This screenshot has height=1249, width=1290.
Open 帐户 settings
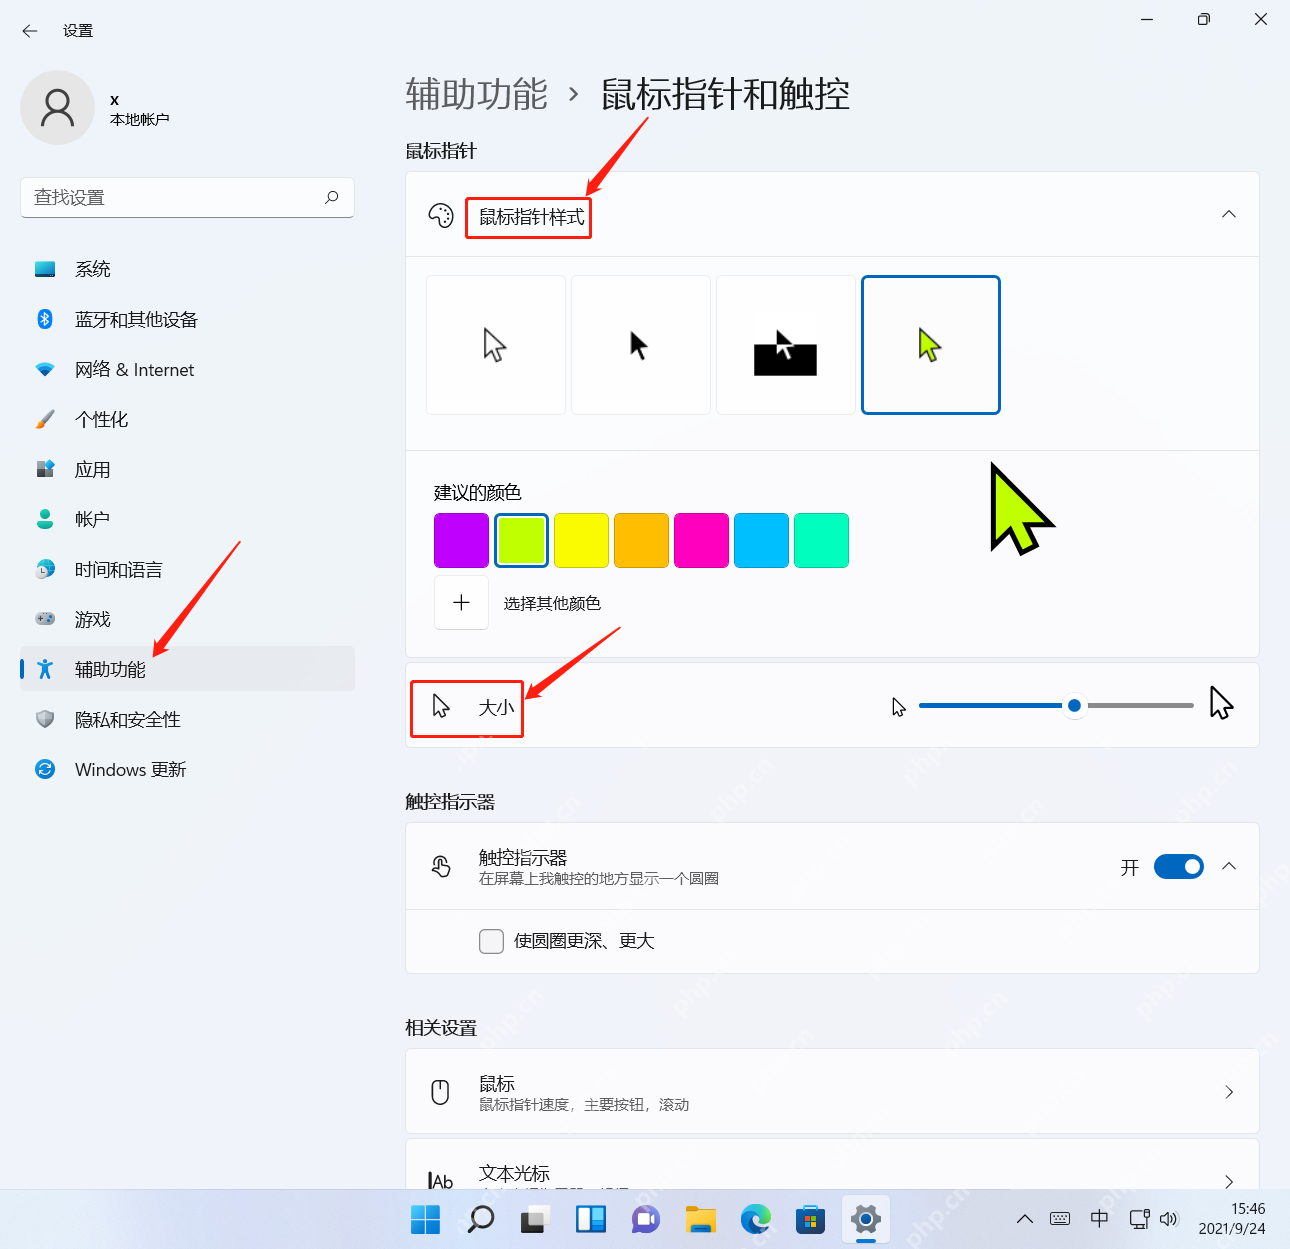click(x=188, y=519)
